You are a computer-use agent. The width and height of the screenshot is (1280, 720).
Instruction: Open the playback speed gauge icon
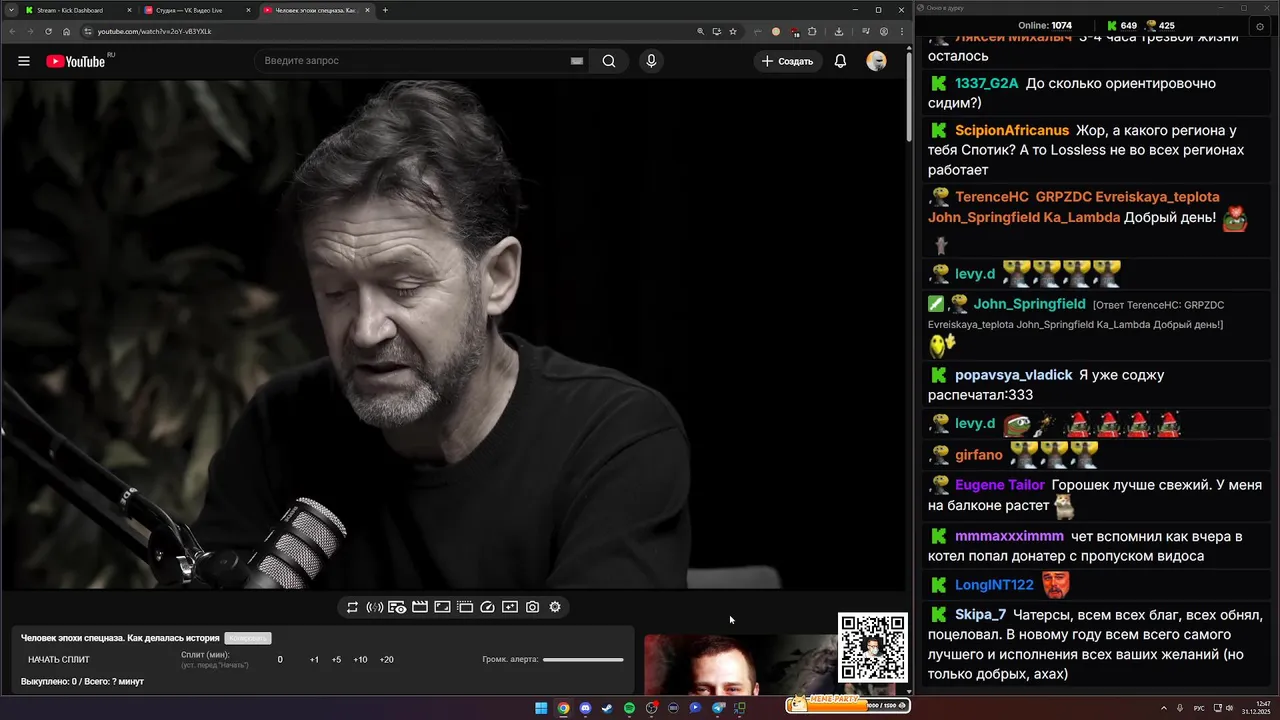(487, 607)
